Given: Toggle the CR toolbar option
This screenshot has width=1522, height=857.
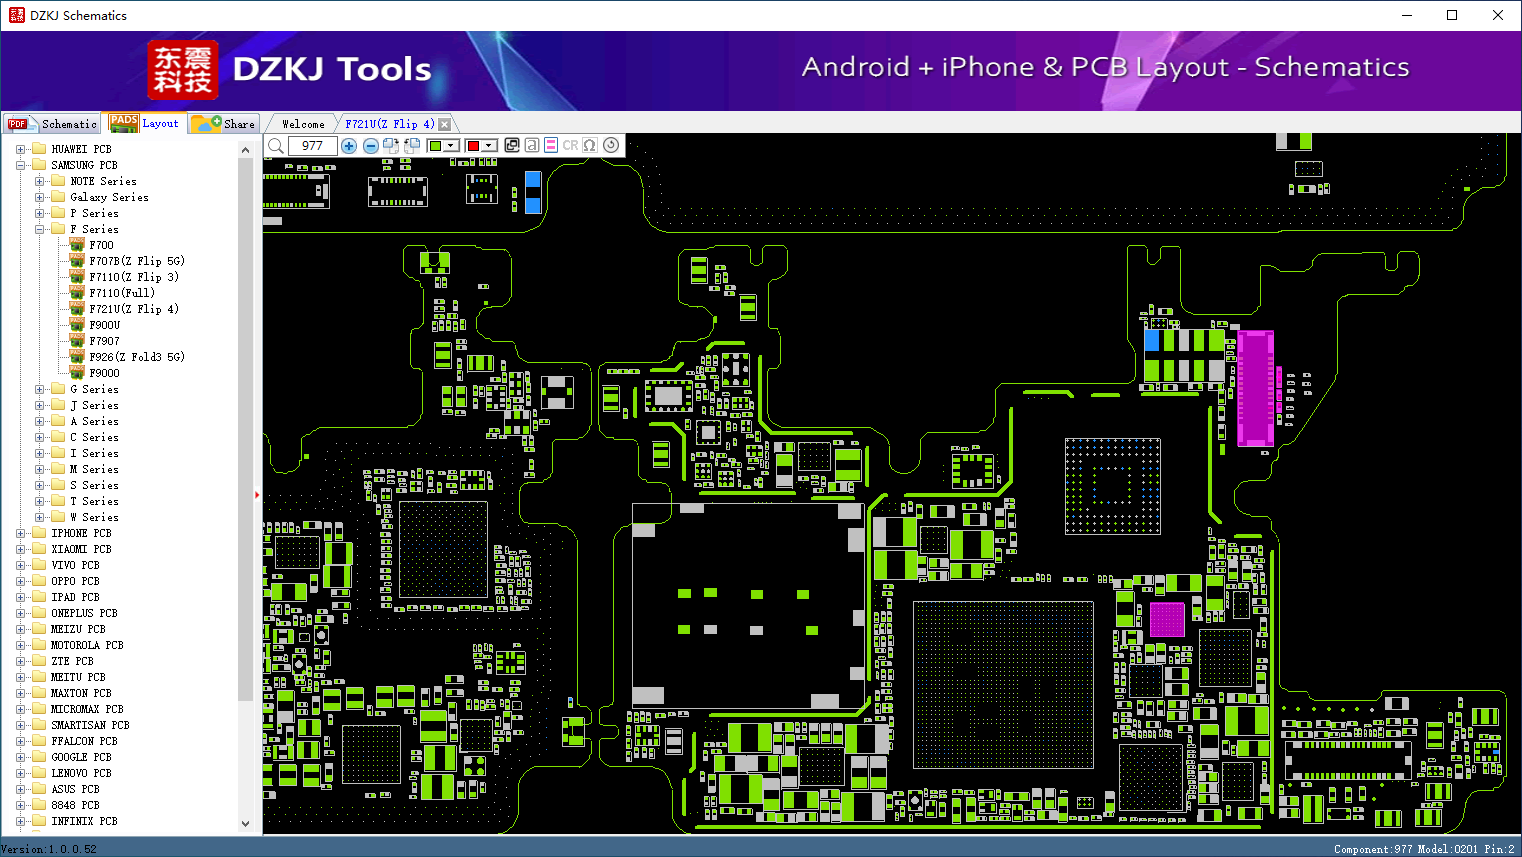Looking at the screenshot, I should pyautogui.click(x=570, y=145).
